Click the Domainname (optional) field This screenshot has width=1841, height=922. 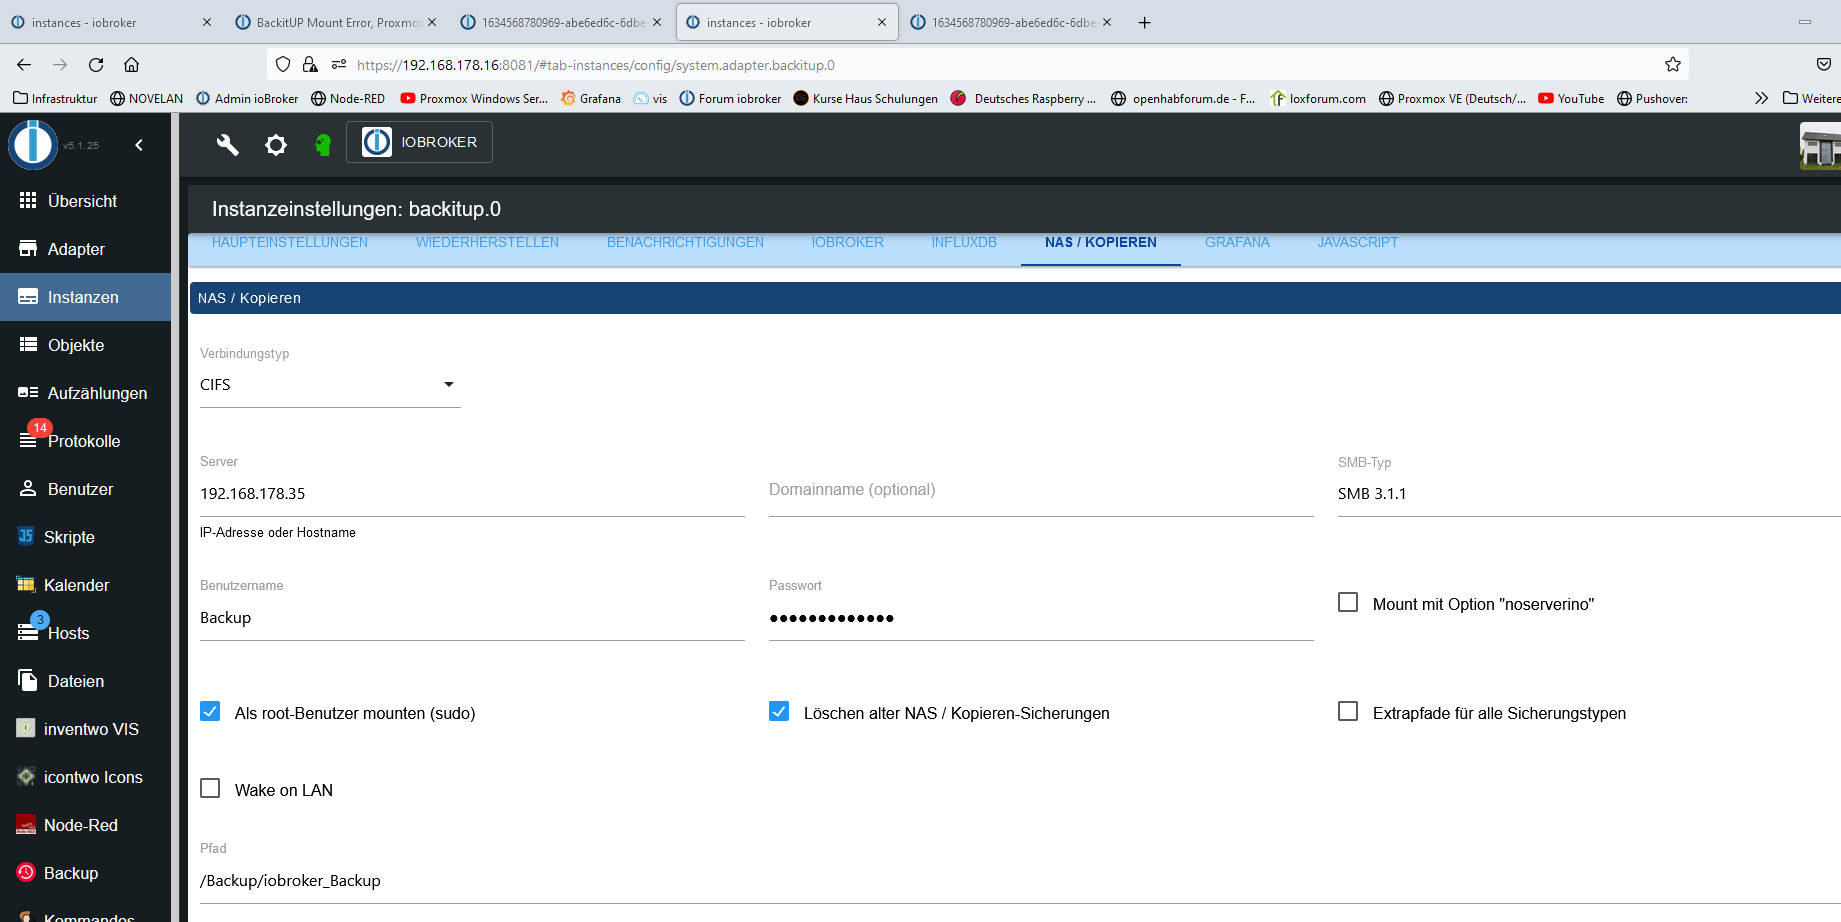click(1041, 490)
